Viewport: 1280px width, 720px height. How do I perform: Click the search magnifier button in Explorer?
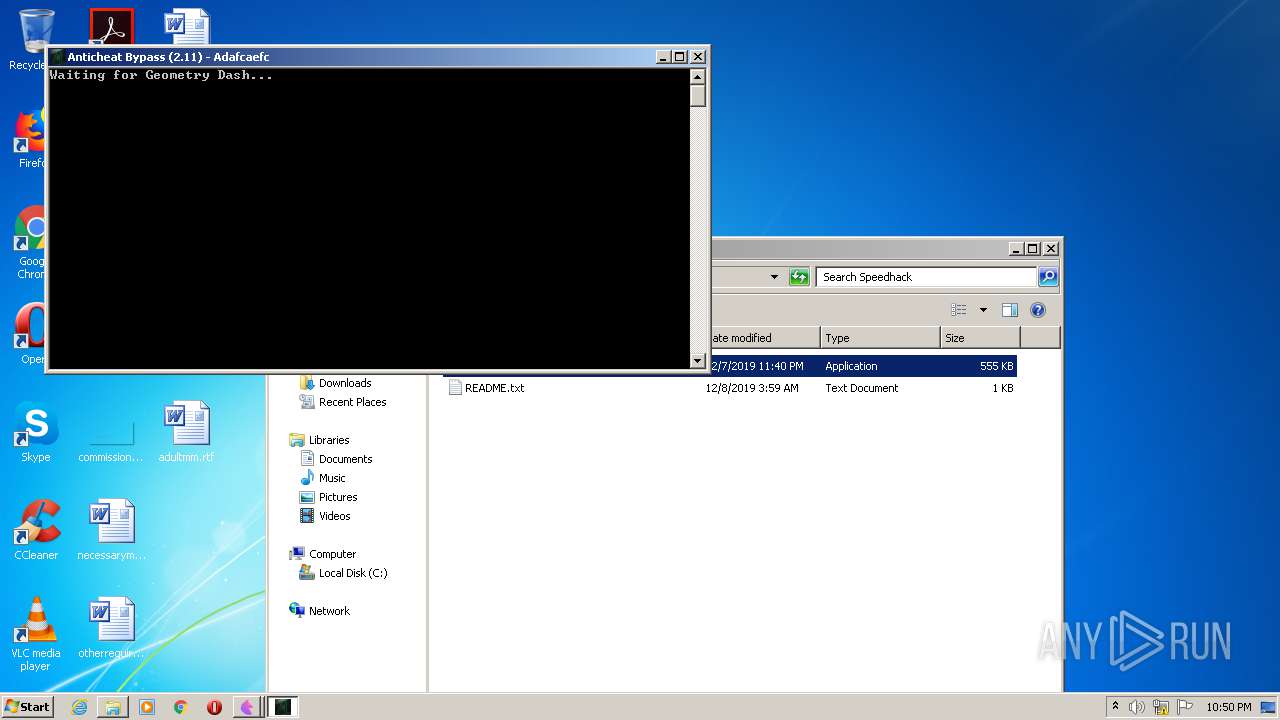coord(1047,277)
